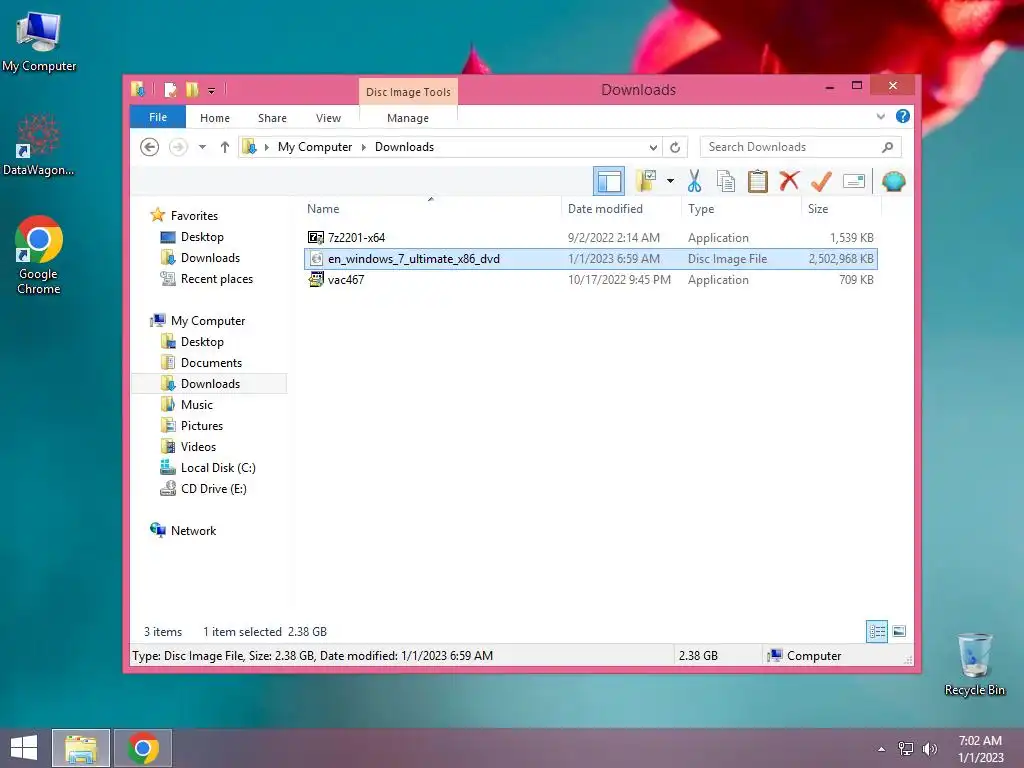The image size is (1024, 768).
Task: Sort by the Size column header
Action: tap(818, 209)
